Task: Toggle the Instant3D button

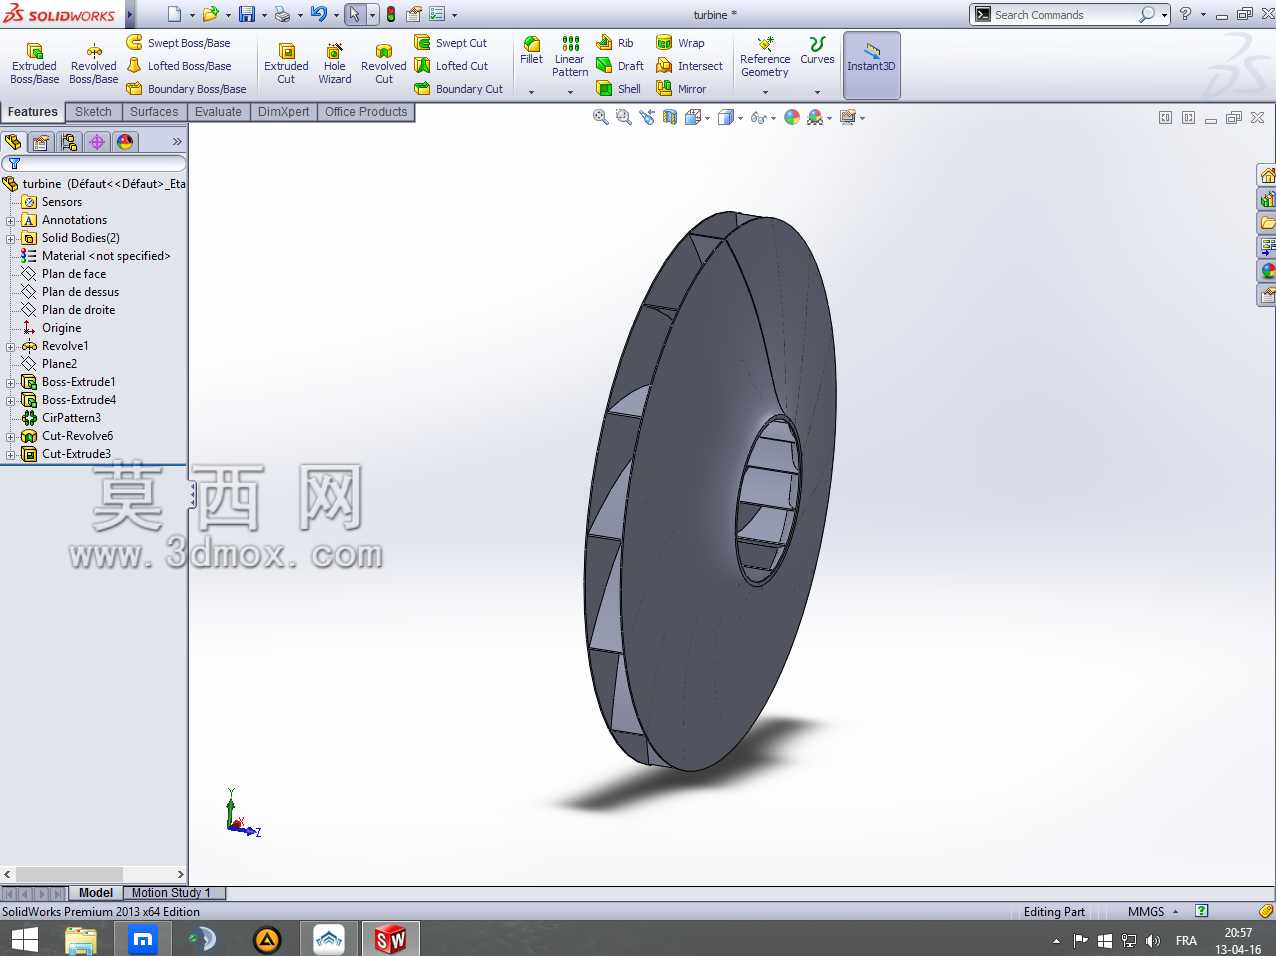Action: tap(871, 65)
